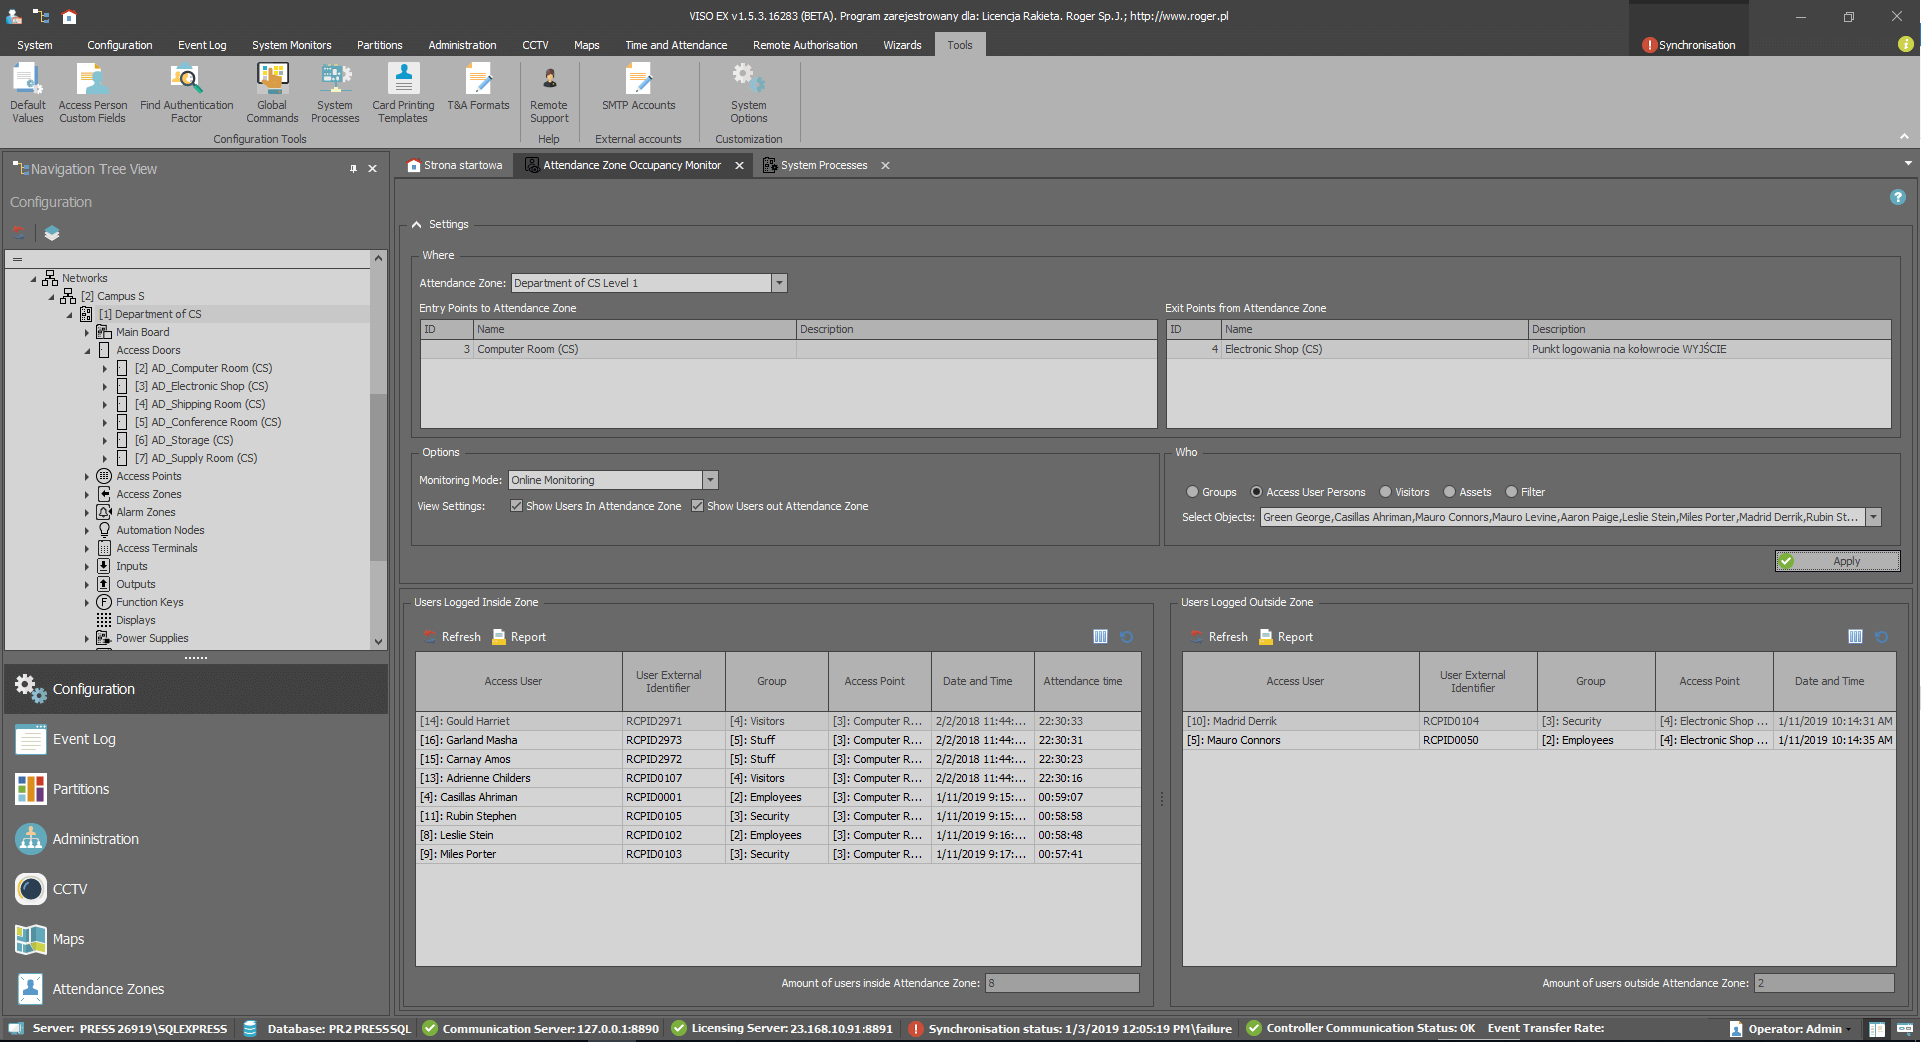Image resolution: width=1921 pixels, height=1042 pixels.
Task: Click Report in Users Logged Inside Zone
Action: (519, 637)
